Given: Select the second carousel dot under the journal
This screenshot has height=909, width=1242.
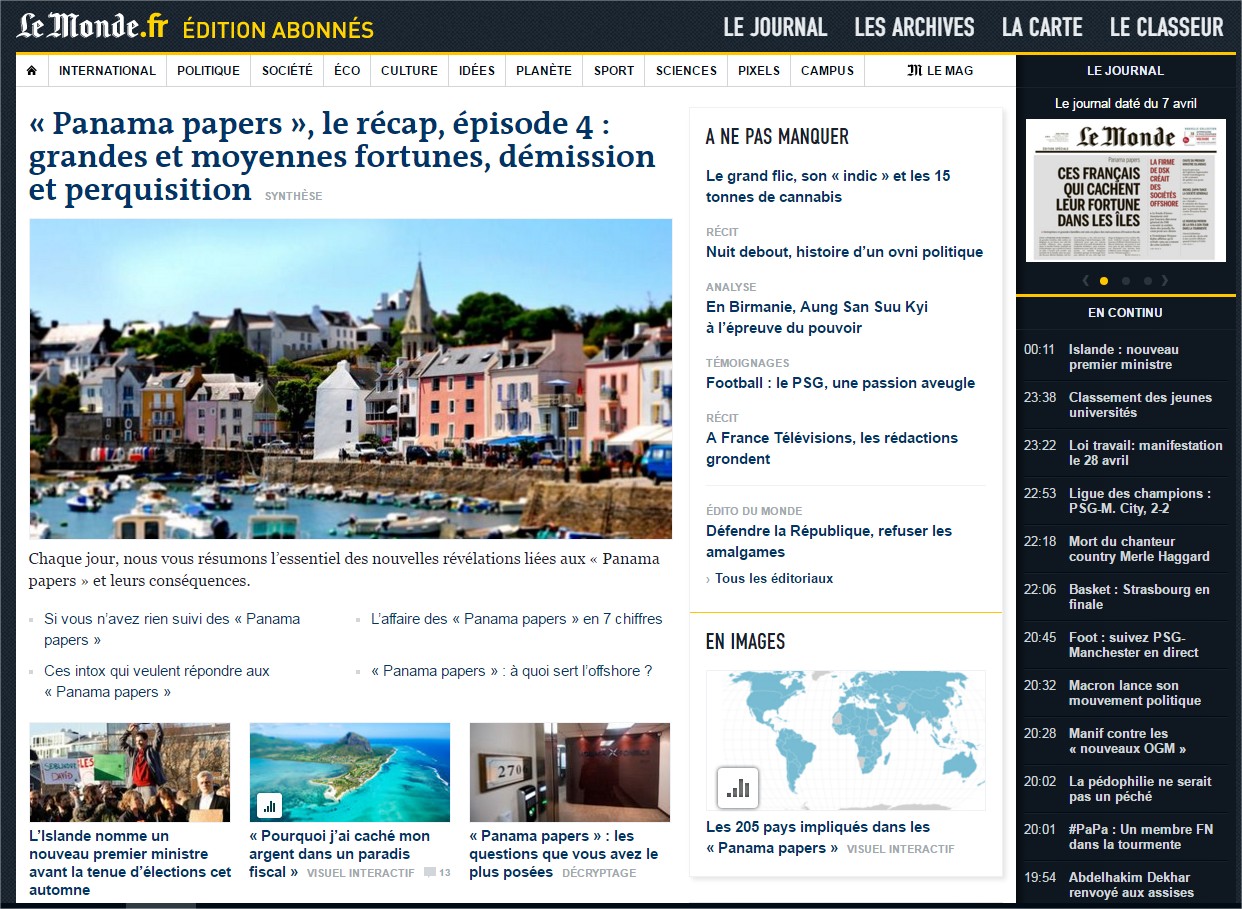Looking at the screenshot, I should point(1126,281).
